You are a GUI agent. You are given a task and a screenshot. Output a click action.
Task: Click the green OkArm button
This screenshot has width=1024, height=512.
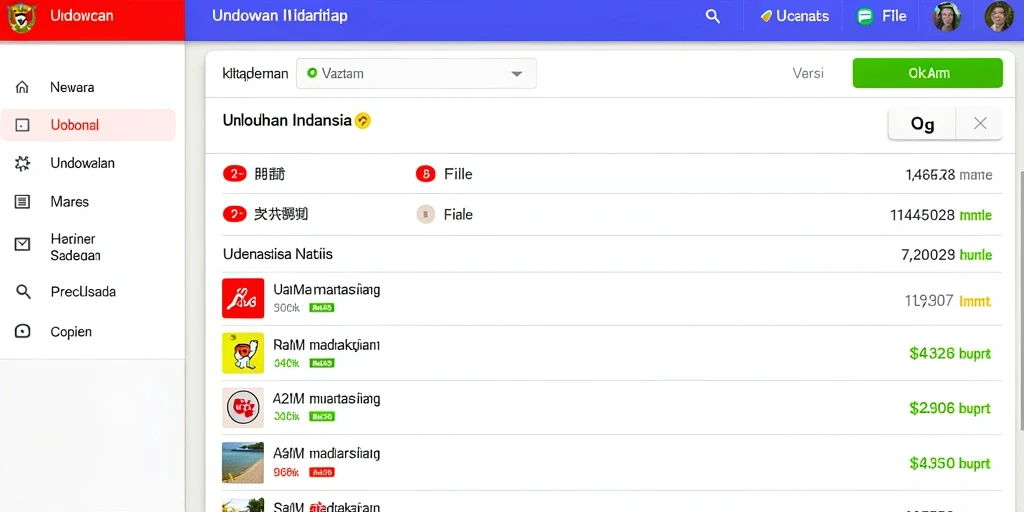pyautogui.click(x=927, y=73)
